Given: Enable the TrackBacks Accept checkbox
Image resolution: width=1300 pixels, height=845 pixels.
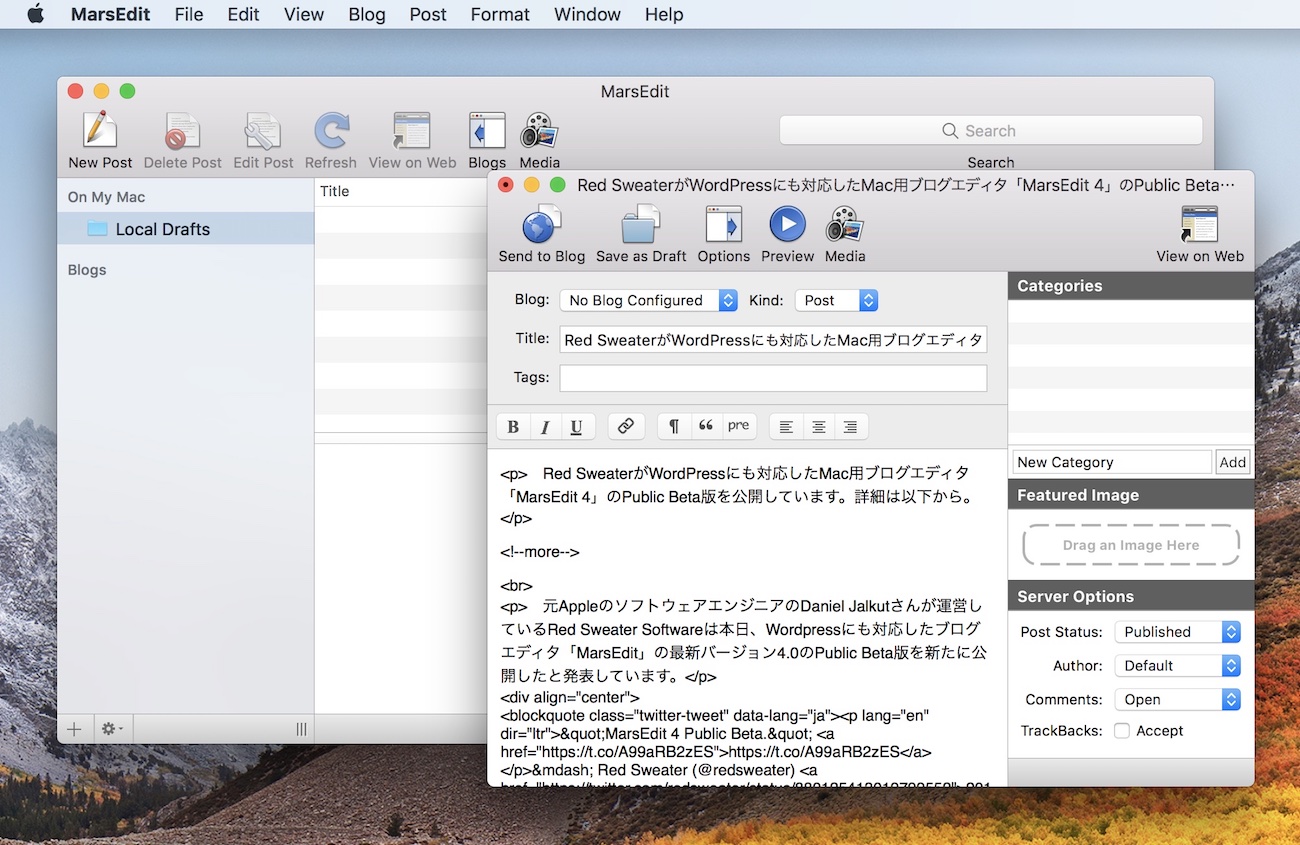Looking at the screenshot, I should pyautogui.click(x=1122, y=731).
